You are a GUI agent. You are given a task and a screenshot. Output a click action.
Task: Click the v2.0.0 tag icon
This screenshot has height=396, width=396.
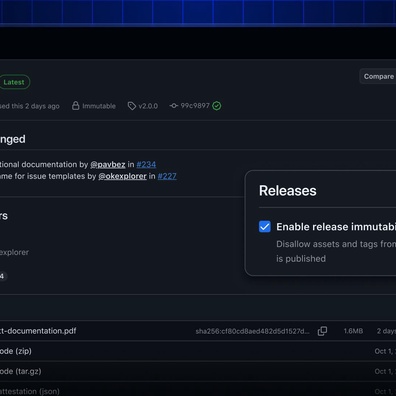click(x=132, y=106)
